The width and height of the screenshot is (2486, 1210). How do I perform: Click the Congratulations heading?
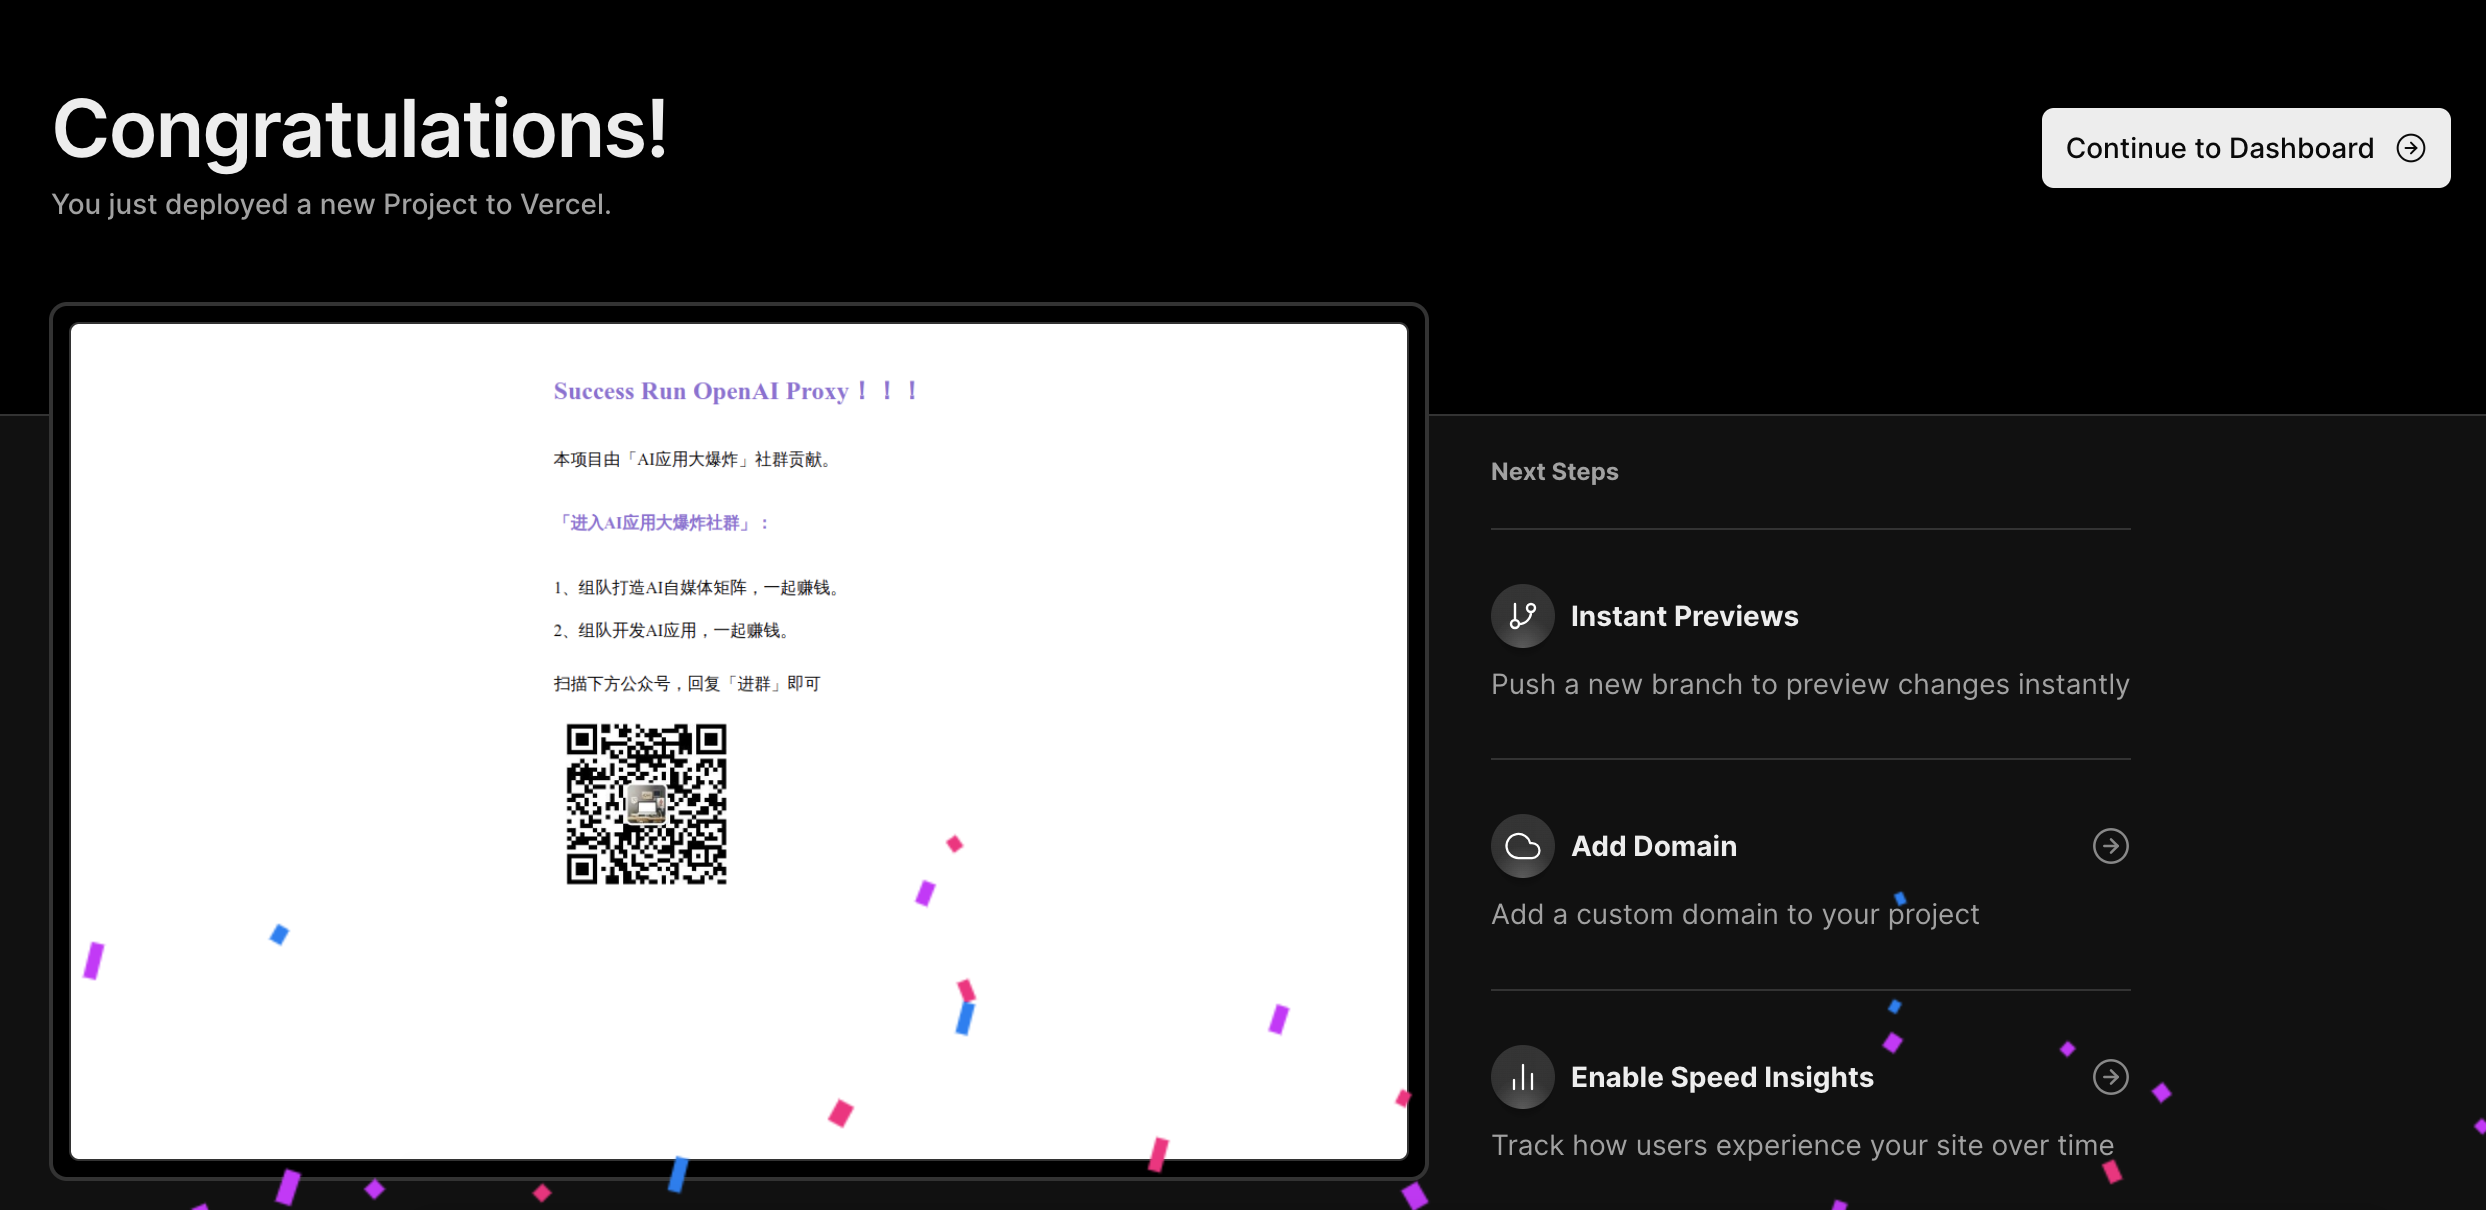[360, 129]
